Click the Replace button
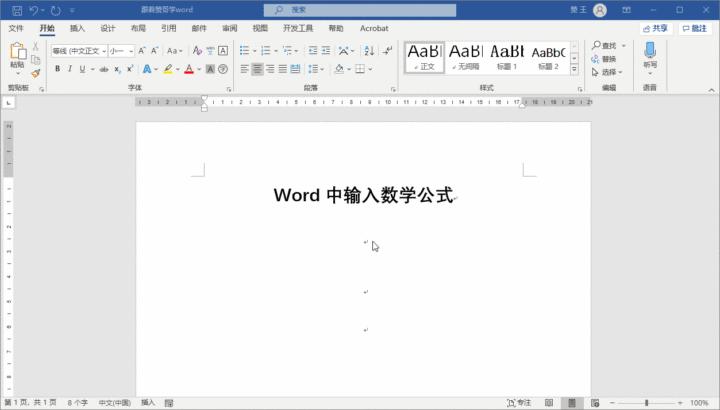The height and width of the screenshot is (410, 720). (x=604, y=59)
